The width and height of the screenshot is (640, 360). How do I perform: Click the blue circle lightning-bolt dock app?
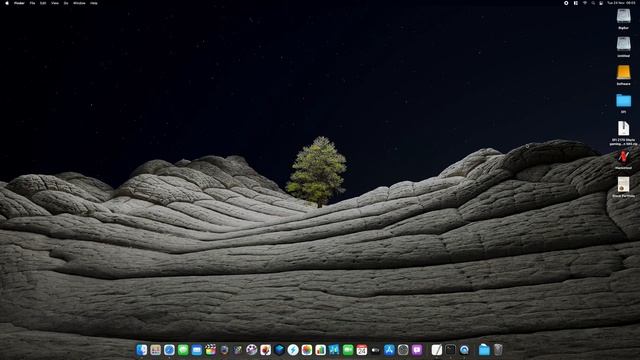pyautogui.click(x=293, y=350)
